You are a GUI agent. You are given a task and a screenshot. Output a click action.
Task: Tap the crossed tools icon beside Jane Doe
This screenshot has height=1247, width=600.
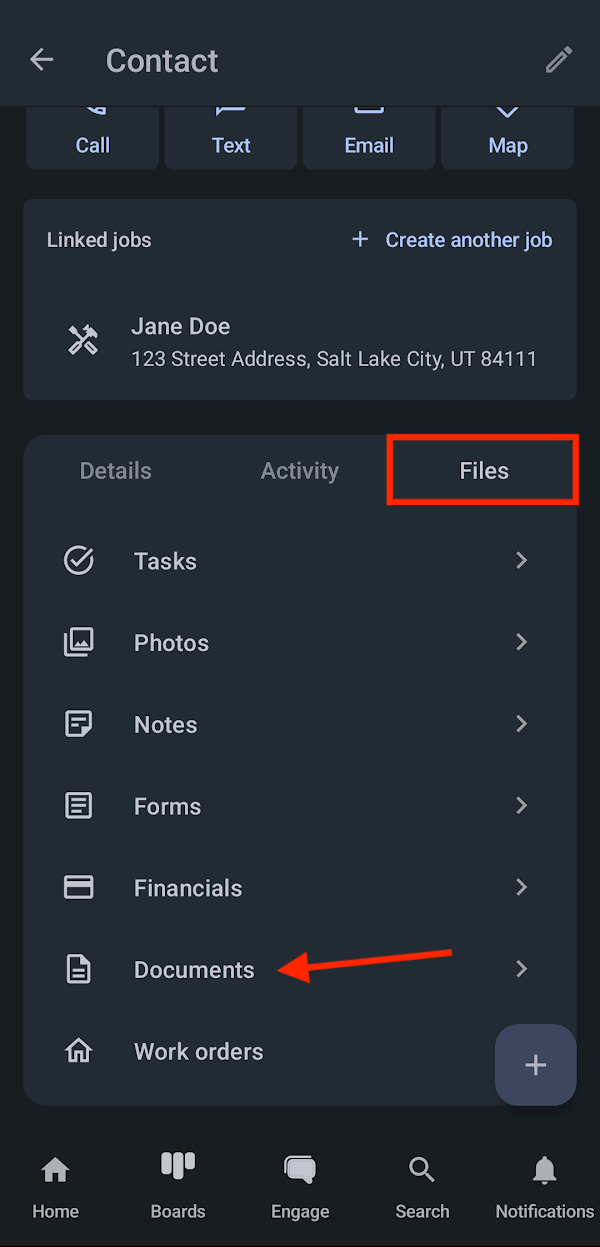[x=83, y=340]
